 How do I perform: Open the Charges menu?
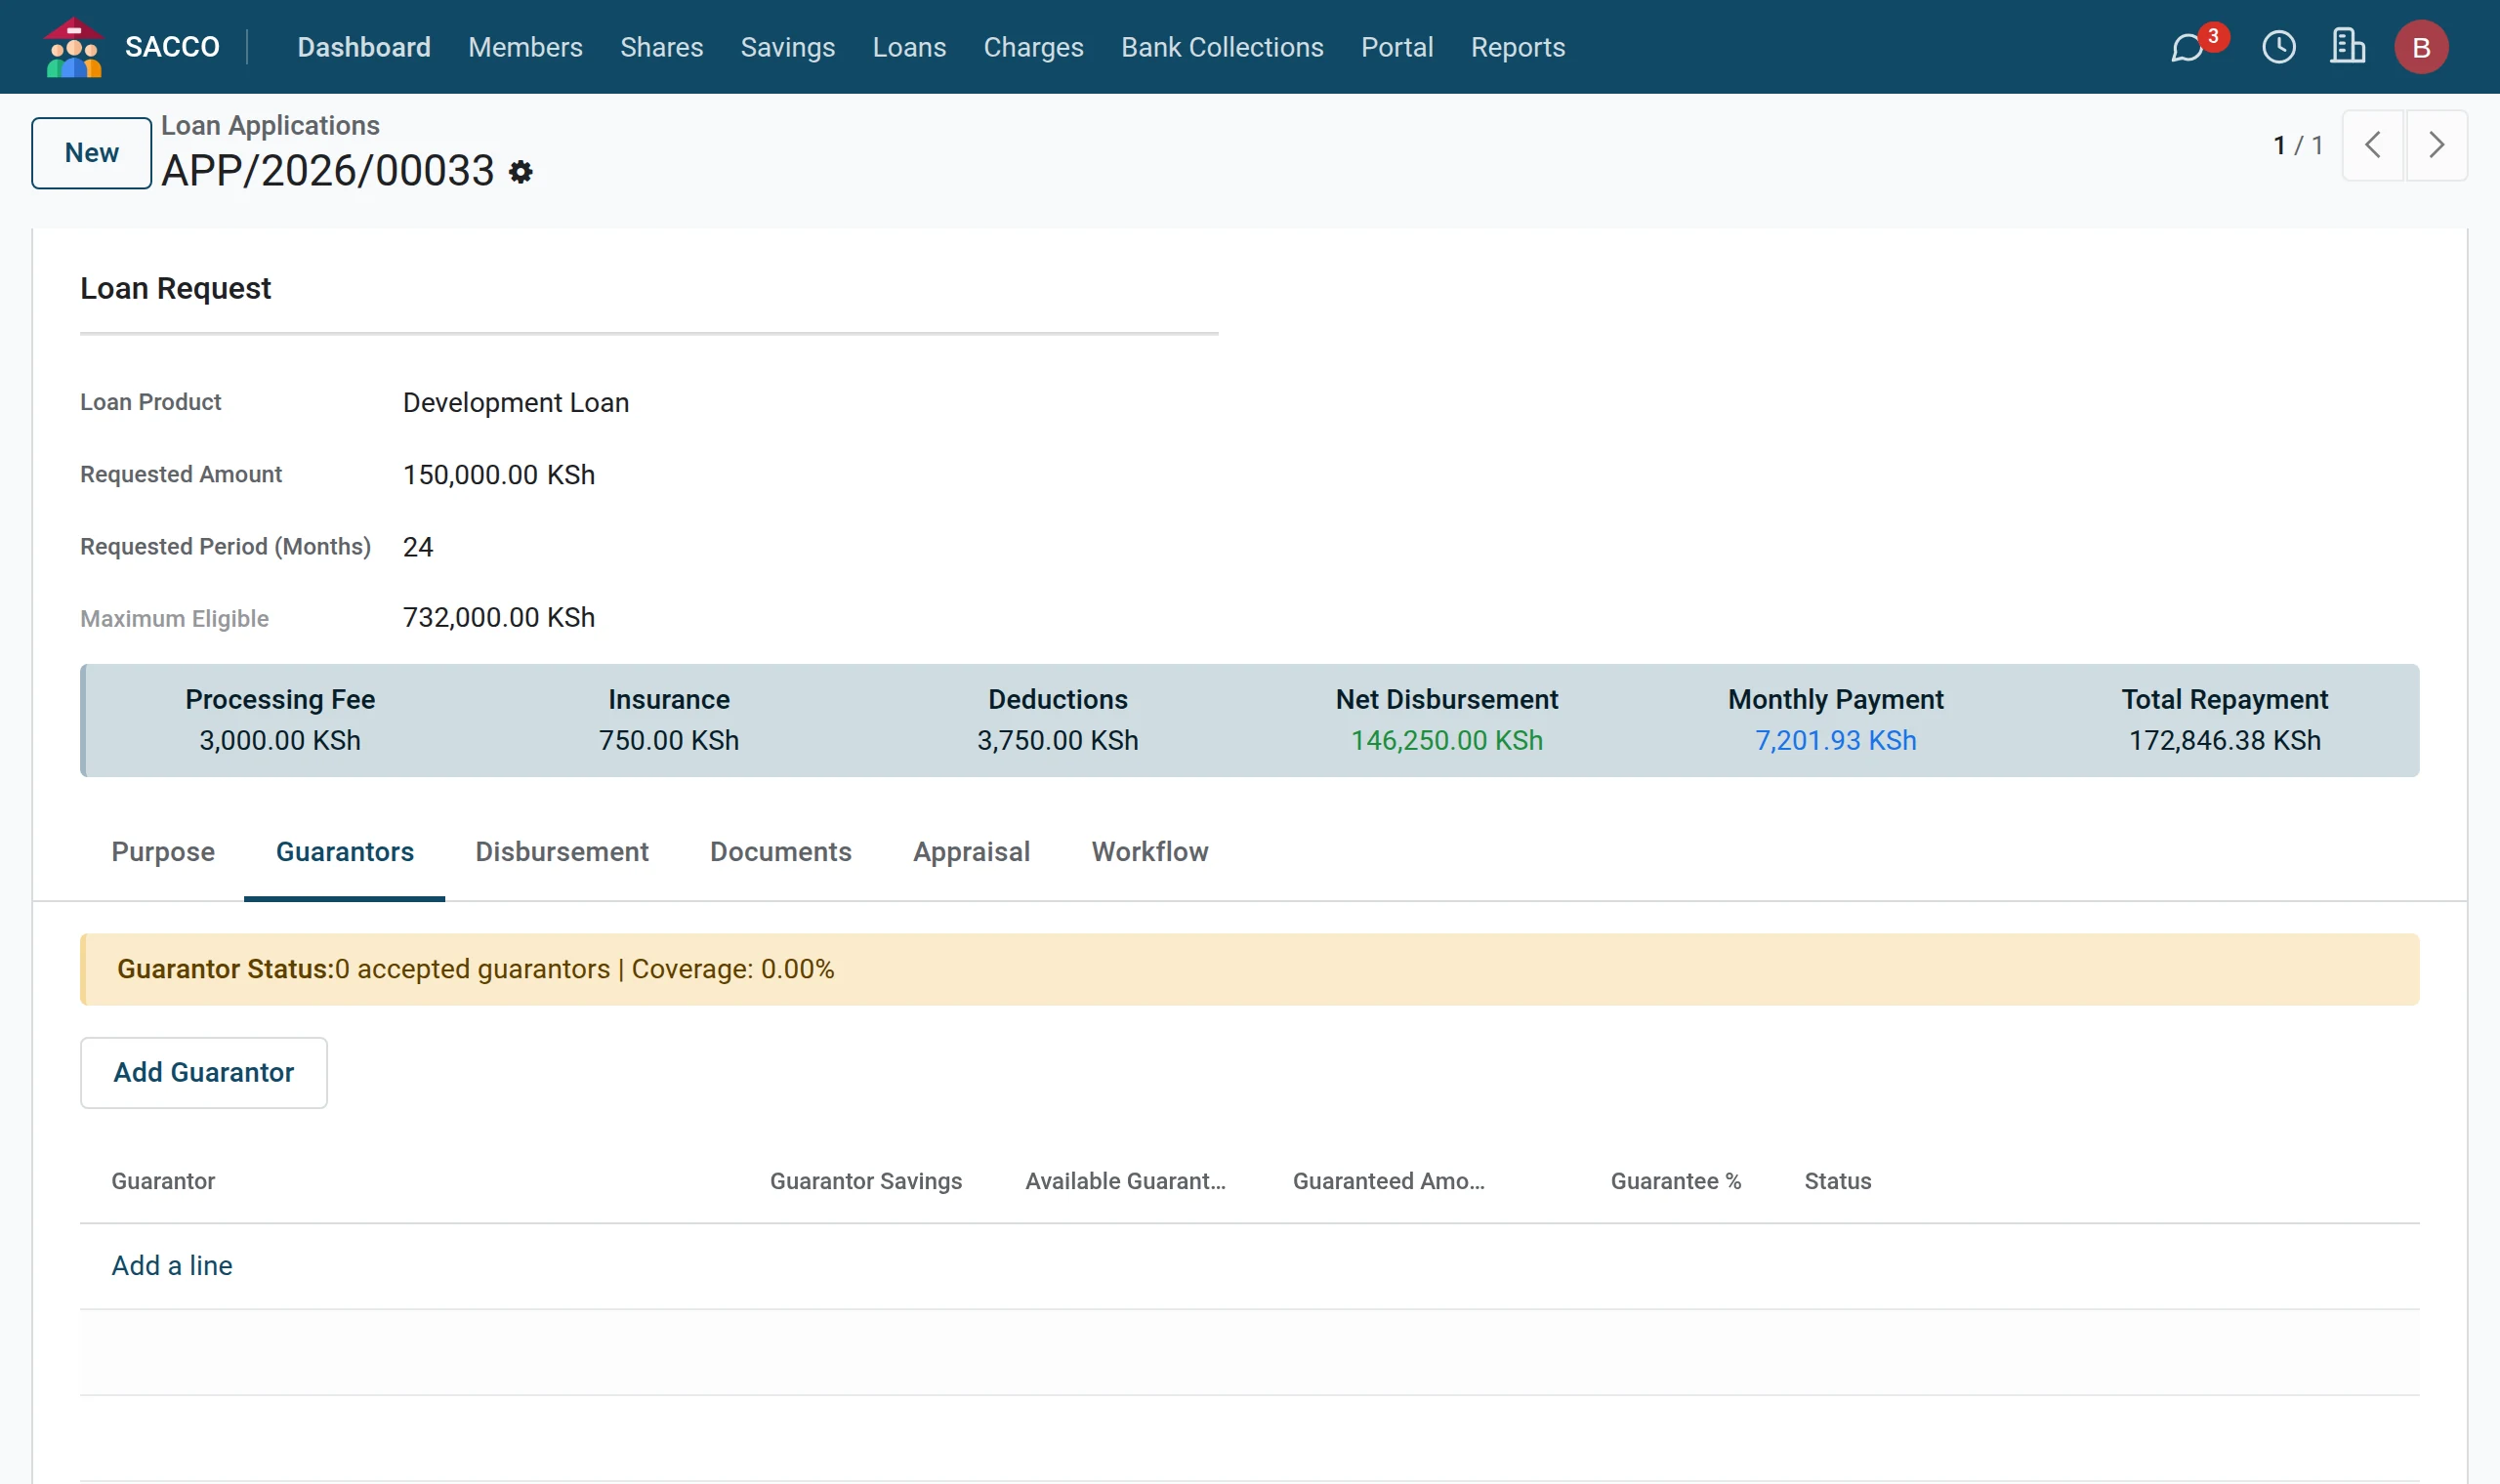[x=1033, y=47]
